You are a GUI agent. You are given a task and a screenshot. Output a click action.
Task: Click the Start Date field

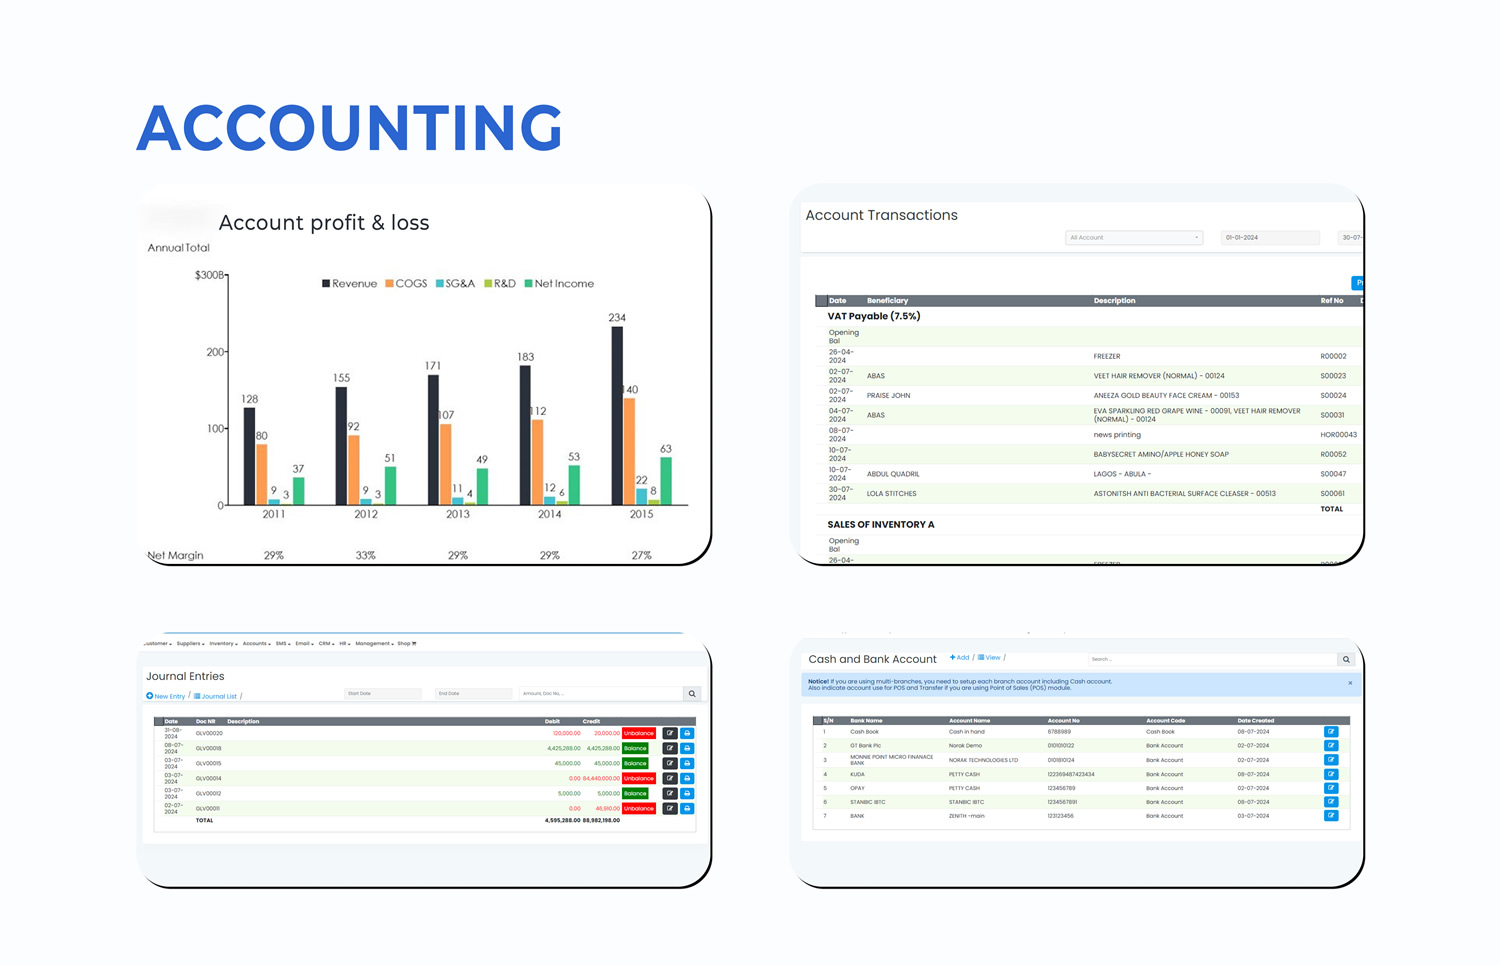(x=382, y=694)
